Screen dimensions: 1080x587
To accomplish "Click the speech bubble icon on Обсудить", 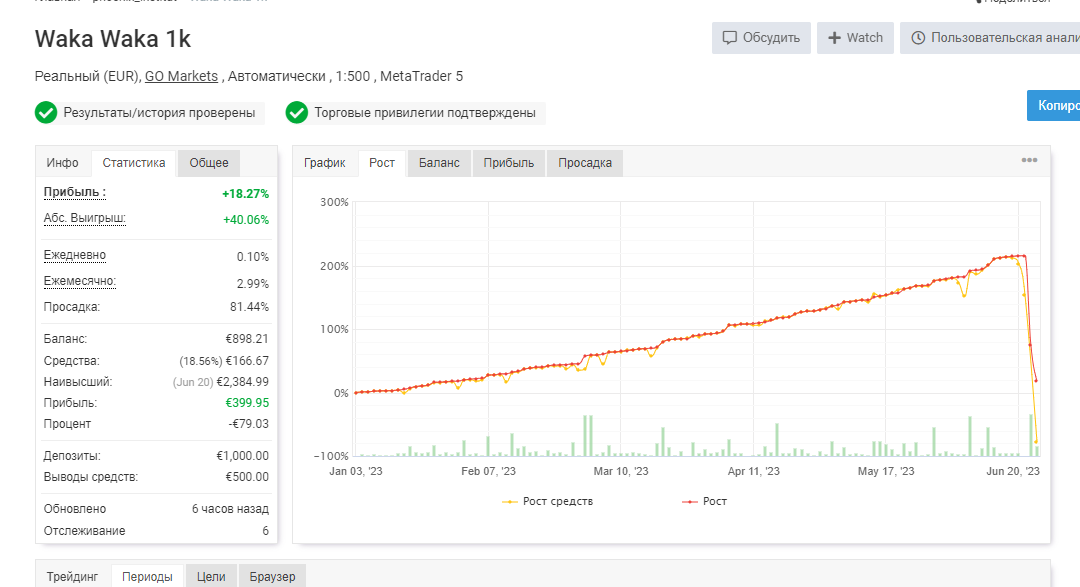I will (x=729, y=38).
